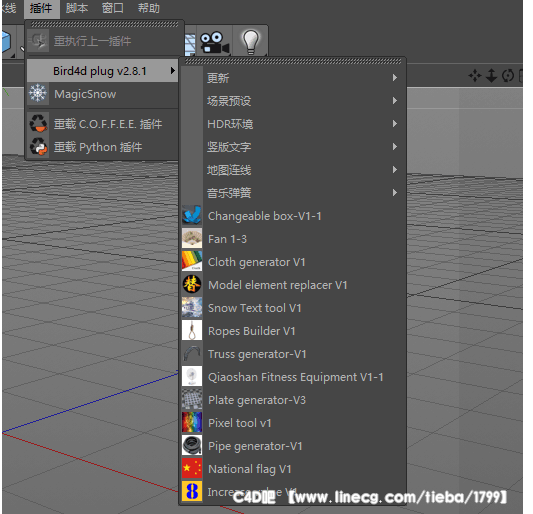
Task: Click the MagicSnow snowflake icon
Action: click(x=38, y=93)
